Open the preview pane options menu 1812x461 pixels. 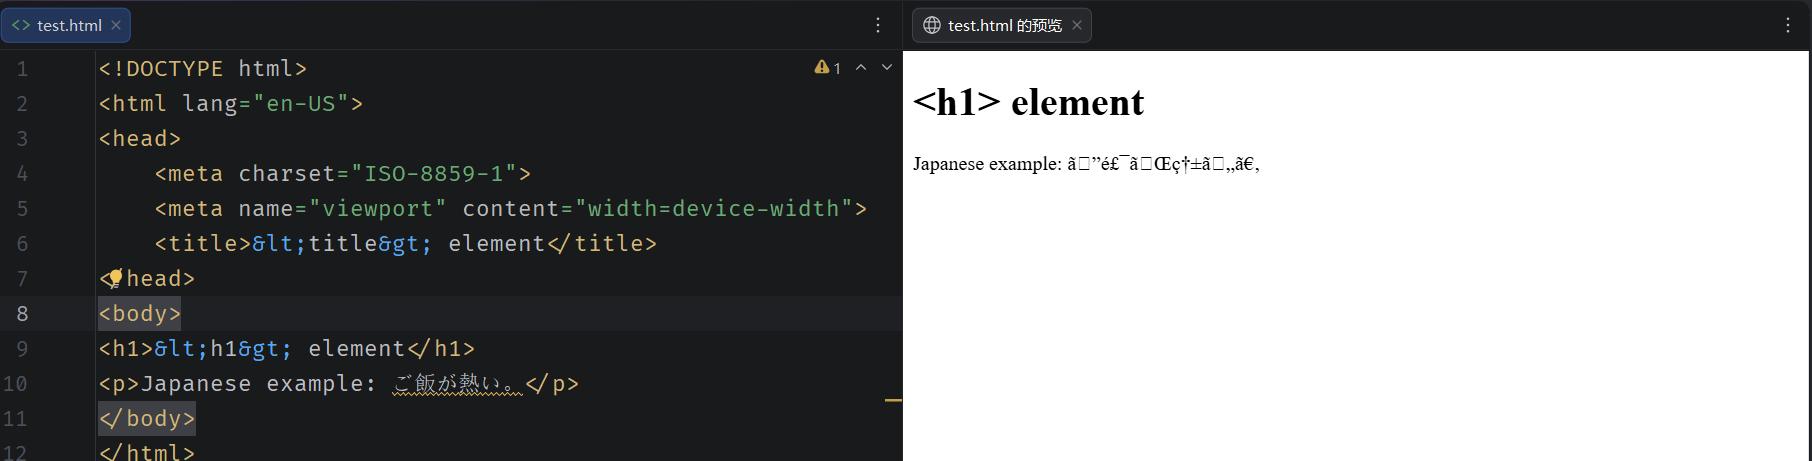point(1788,25)
